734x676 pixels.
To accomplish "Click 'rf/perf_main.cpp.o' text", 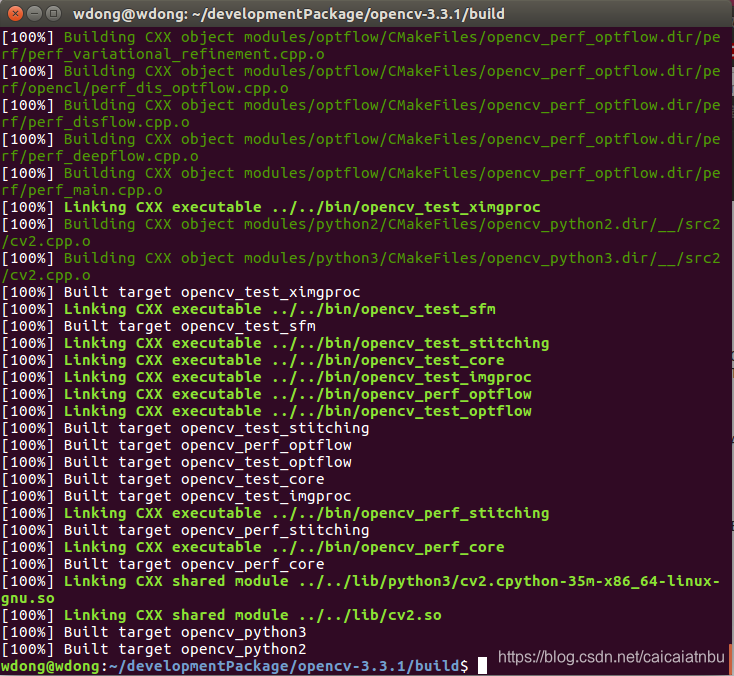I will 82,190.
